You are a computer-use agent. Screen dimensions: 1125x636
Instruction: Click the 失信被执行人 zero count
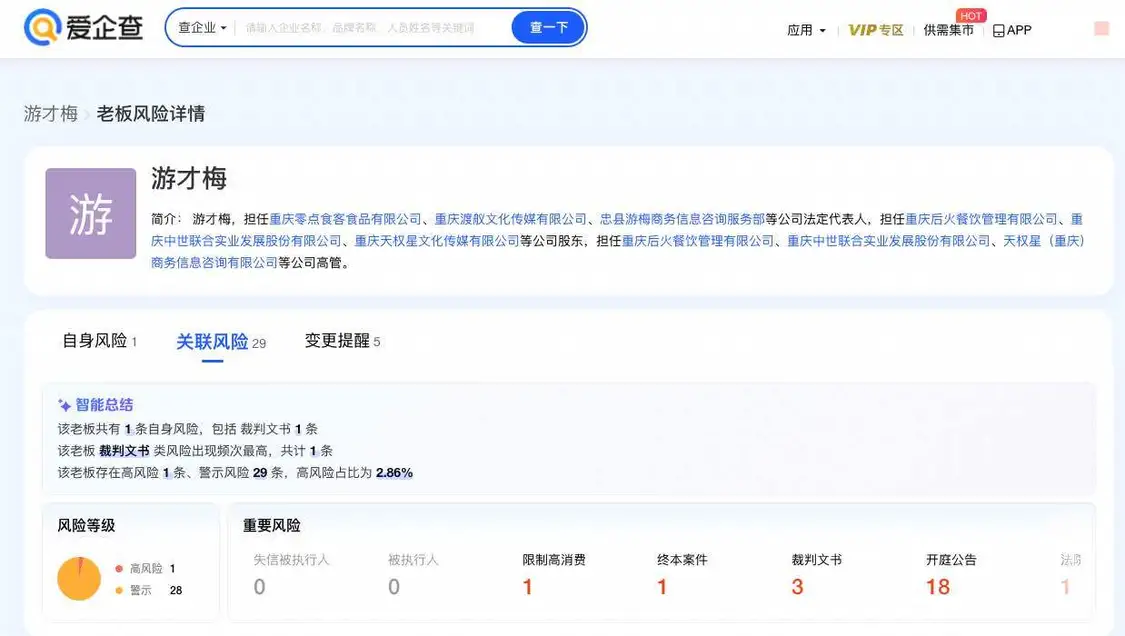pos(259,587)
